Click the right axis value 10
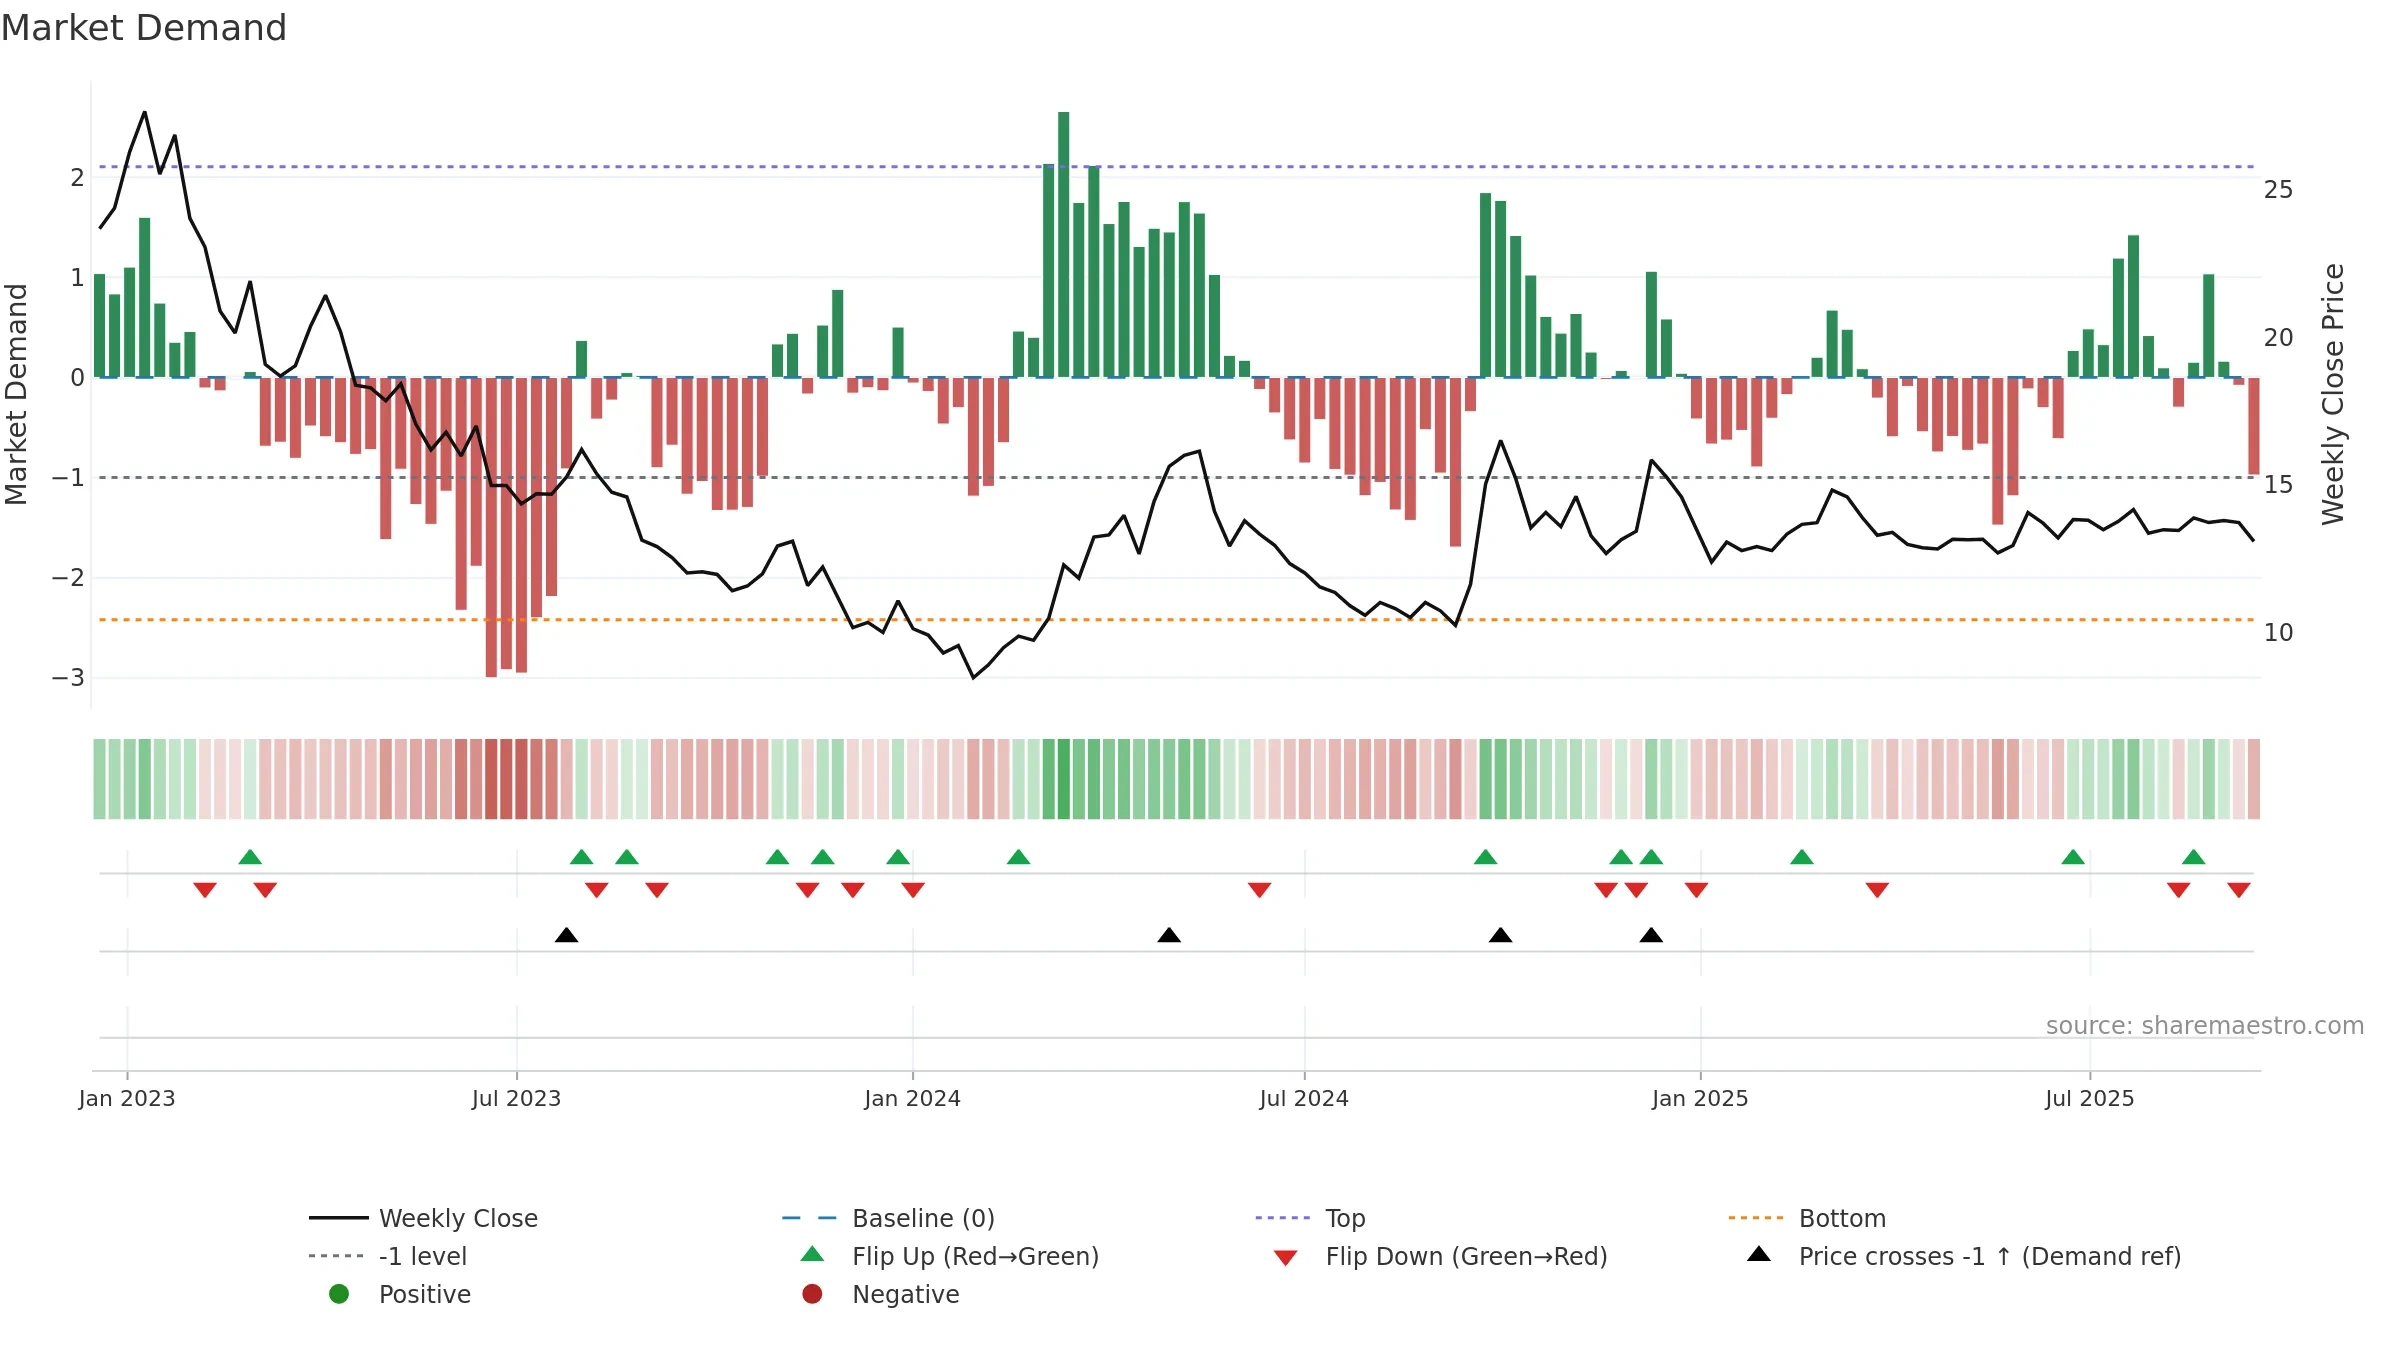The height and width of the screenshot is (1350, 2400). coord(2278,632)
